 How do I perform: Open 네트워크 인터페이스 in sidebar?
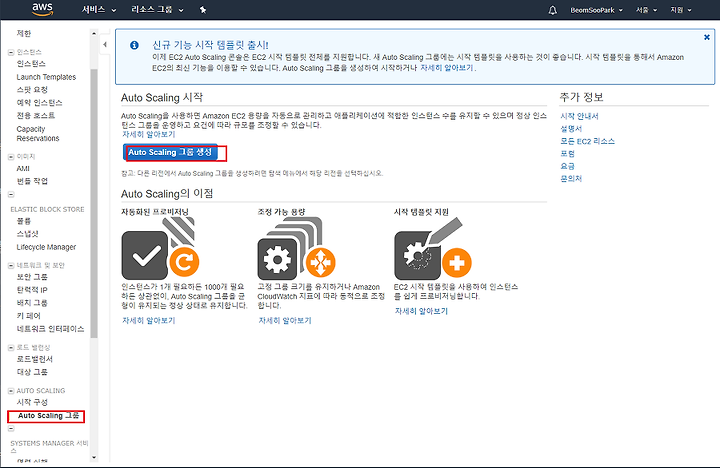click(x=50, y=329)
